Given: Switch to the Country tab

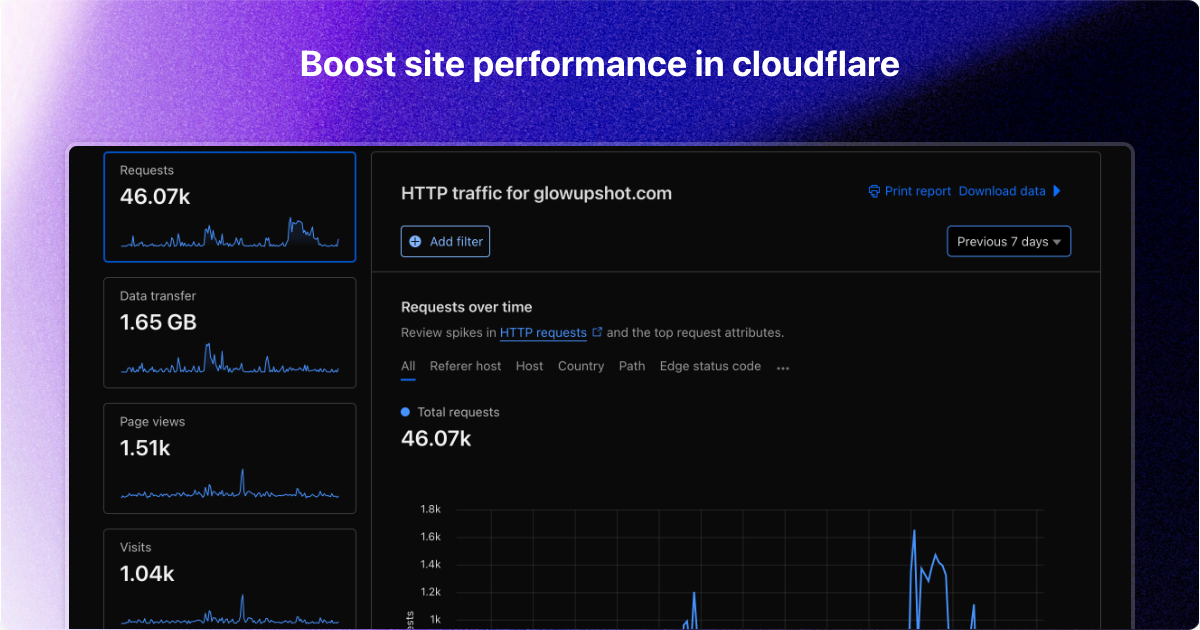Looking at the screenshot, I should click(581, 366).
